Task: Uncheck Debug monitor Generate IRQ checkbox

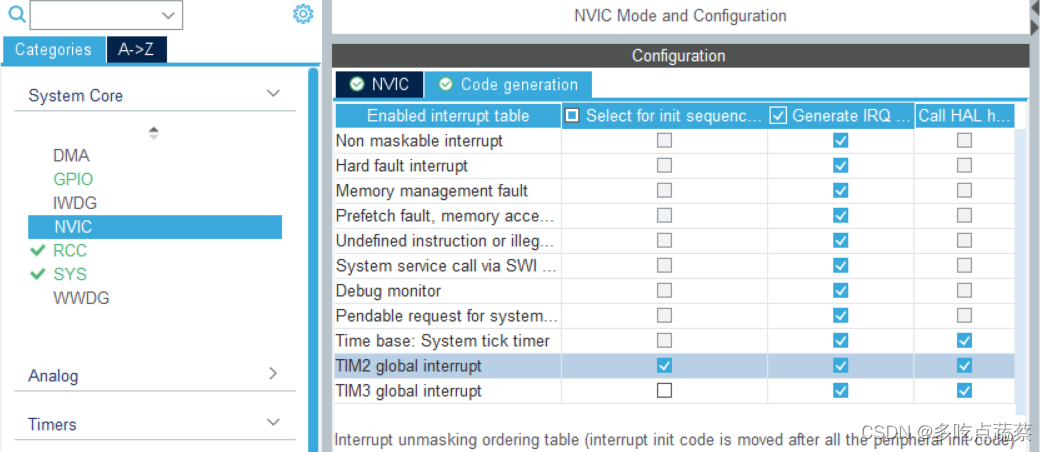Action: 841,291
